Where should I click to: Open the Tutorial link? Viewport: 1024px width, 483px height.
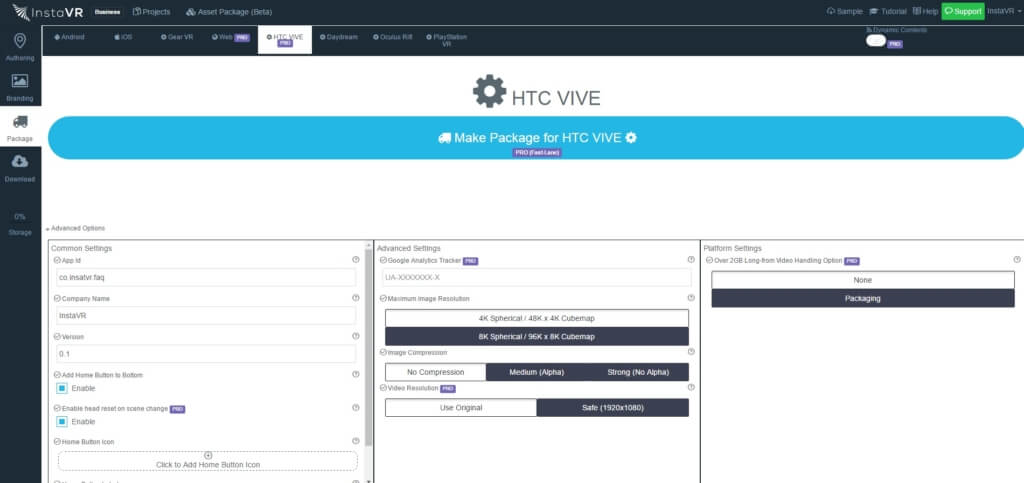click(x=888, y=11)
